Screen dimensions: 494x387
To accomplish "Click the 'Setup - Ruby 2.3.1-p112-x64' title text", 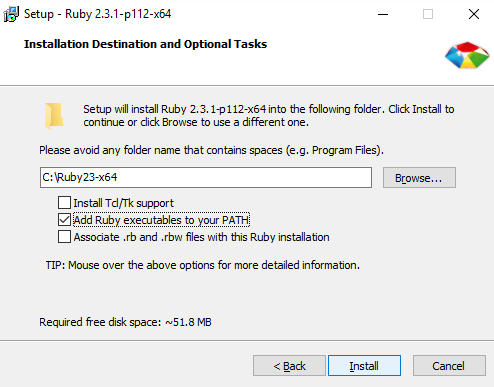I will (x=97, y=14).
